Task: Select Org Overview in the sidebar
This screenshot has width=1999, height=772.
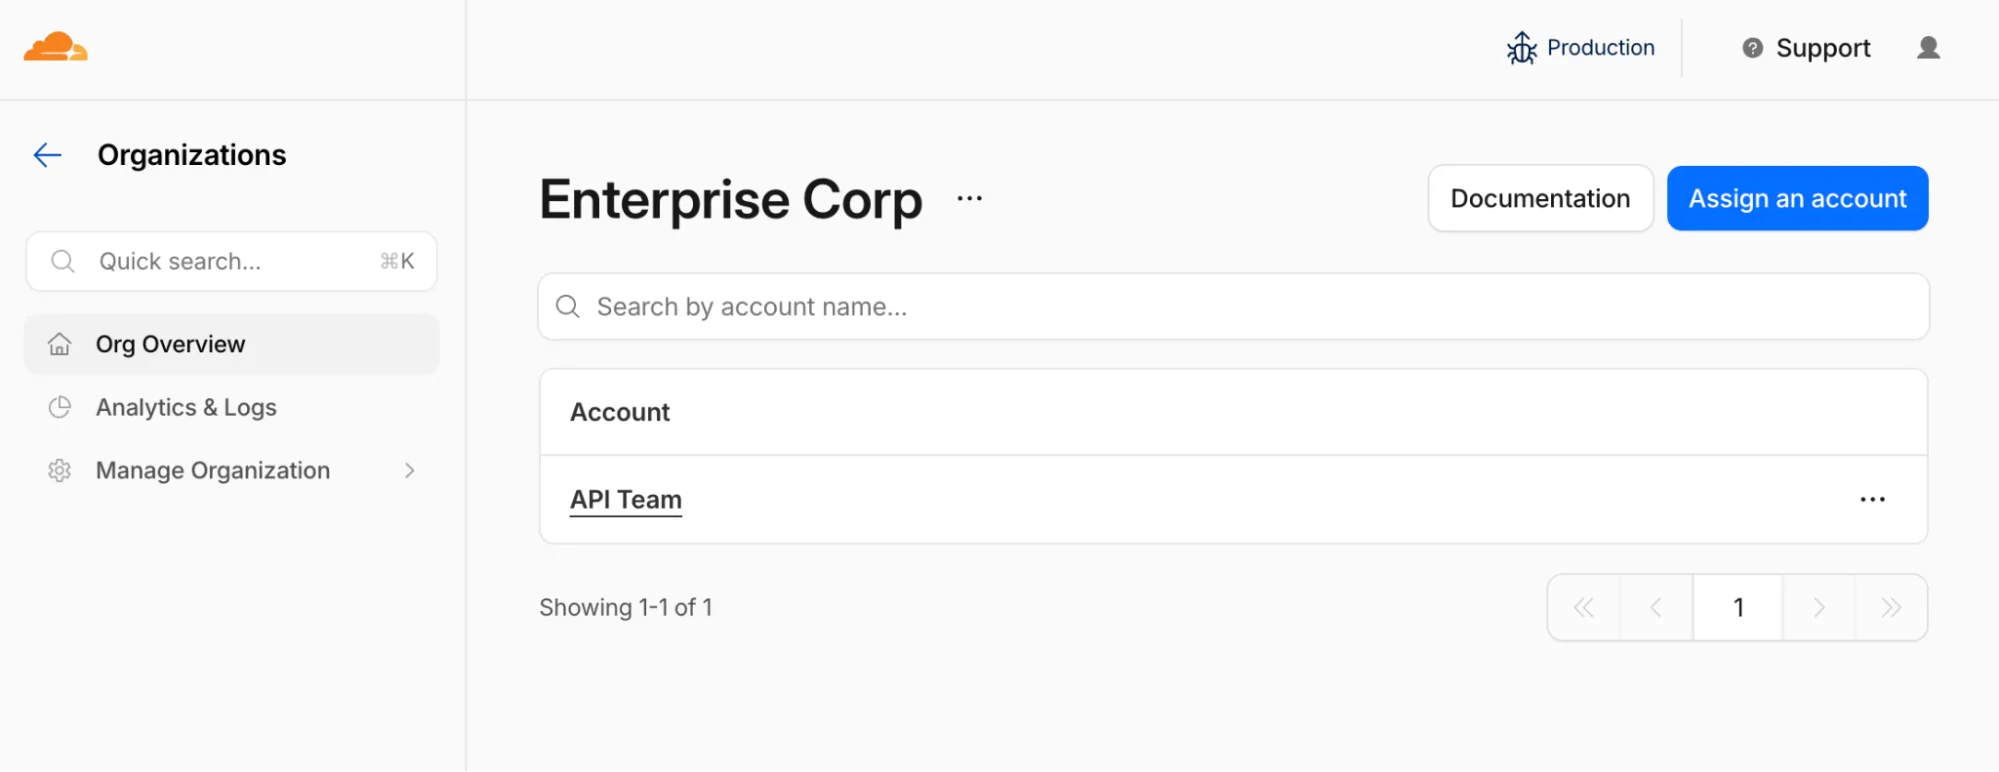Action: point(170,344)
